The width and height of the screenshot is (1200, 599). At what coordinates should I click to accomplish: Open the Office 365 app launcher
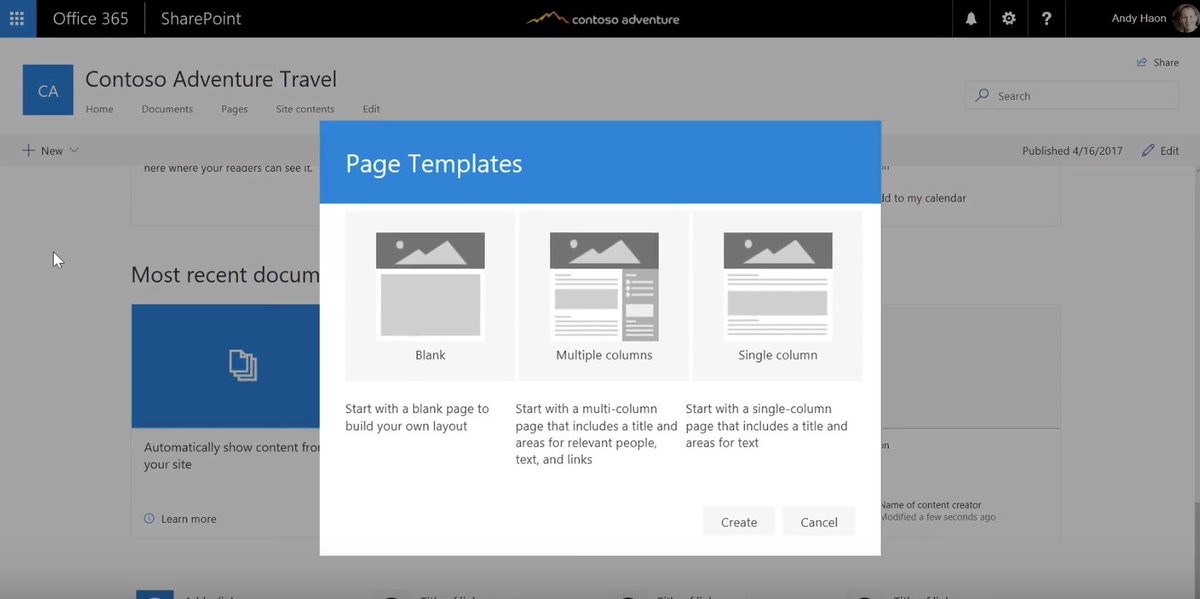click(x=17, y=18)
